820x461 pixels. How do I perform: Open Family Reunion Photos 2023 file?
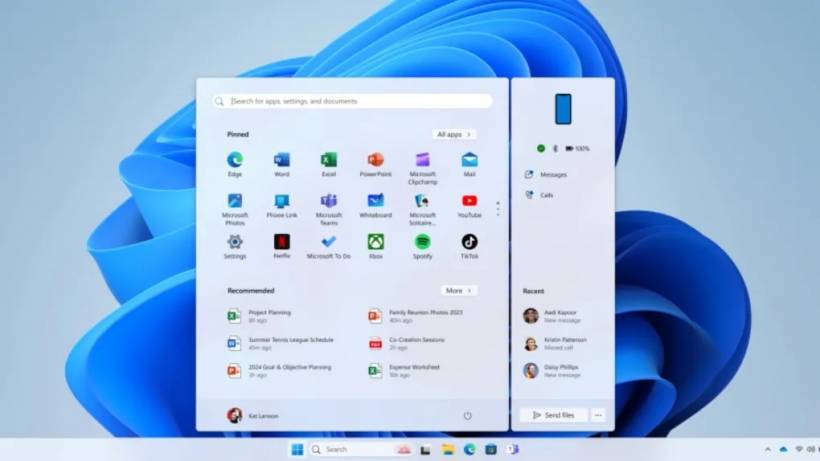416,316
